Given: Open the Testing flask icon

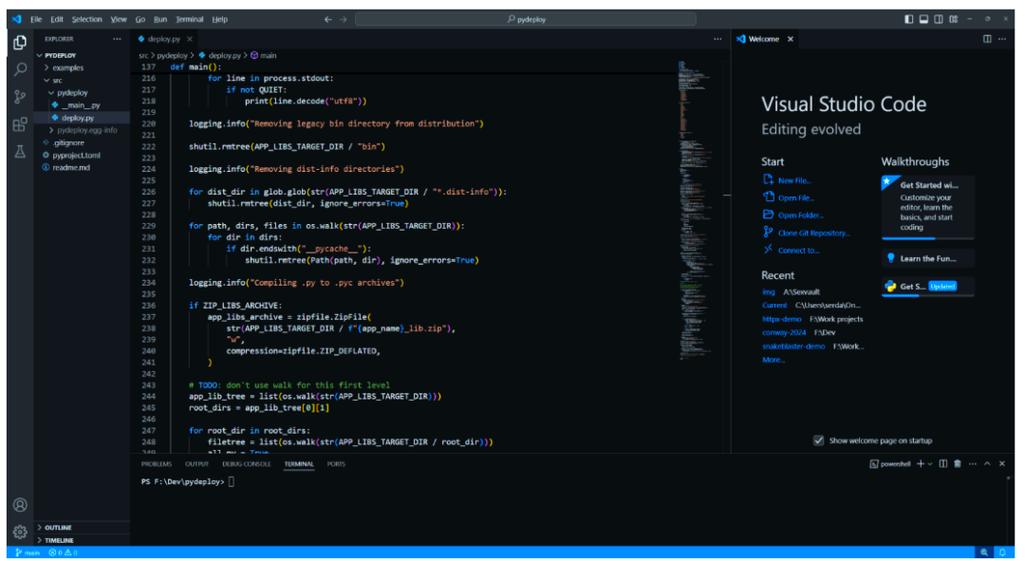Looking at the screenshot, I should click(x=19, y=152).
